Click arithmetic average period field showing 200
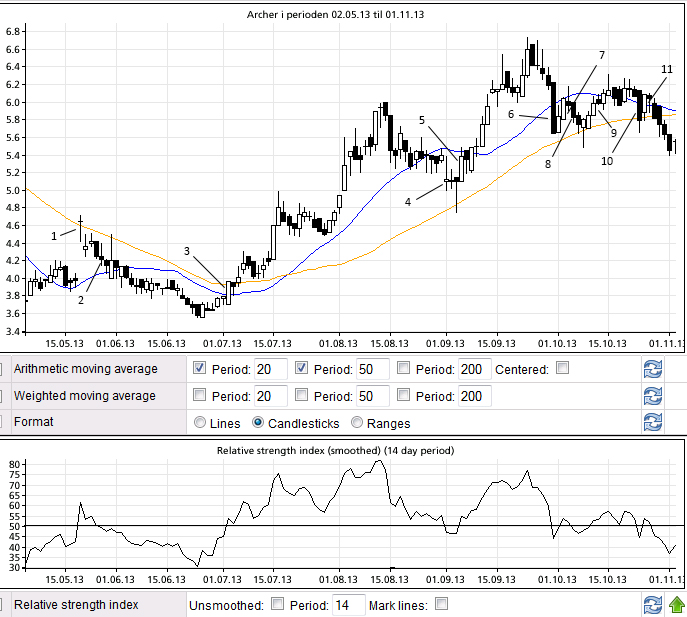Viewport: 687px width, 617px height. coord(475,369)
